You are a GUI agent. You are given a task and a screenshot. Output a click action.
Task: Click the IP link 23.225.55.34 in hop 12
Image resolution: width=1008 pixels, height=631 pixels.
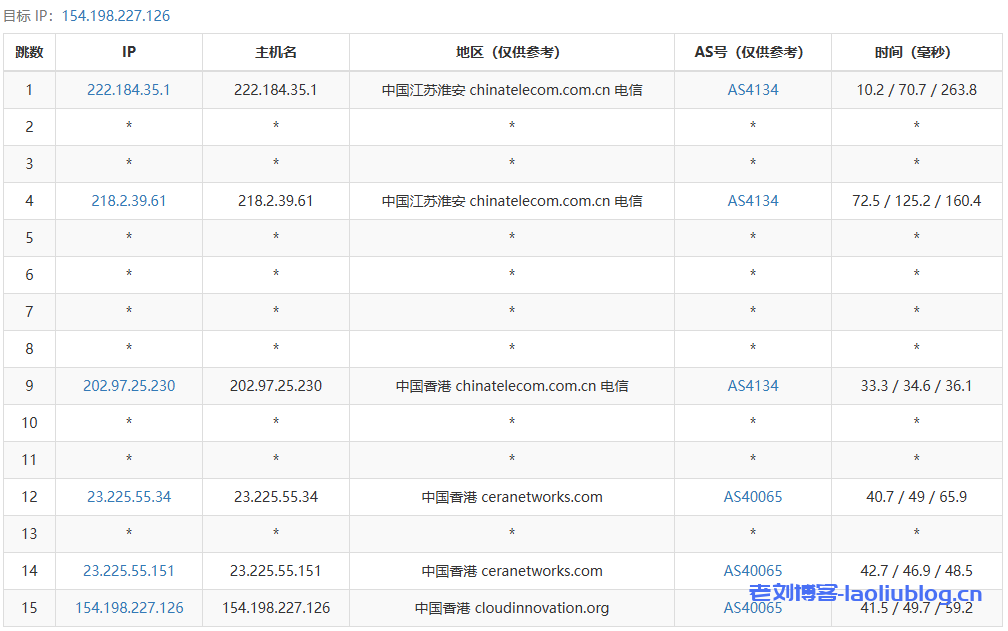(129, 497)
